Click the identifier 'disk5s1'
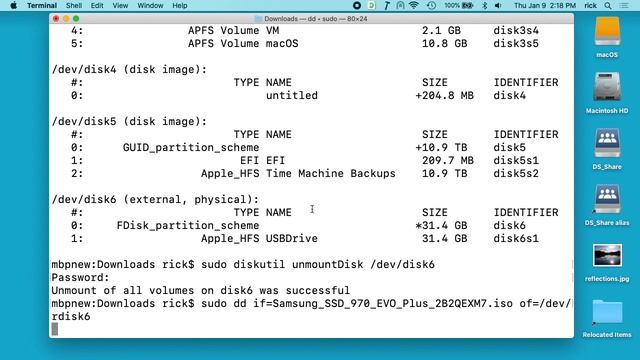Viewport: 640px width, 360px height. tap(516, 160)
